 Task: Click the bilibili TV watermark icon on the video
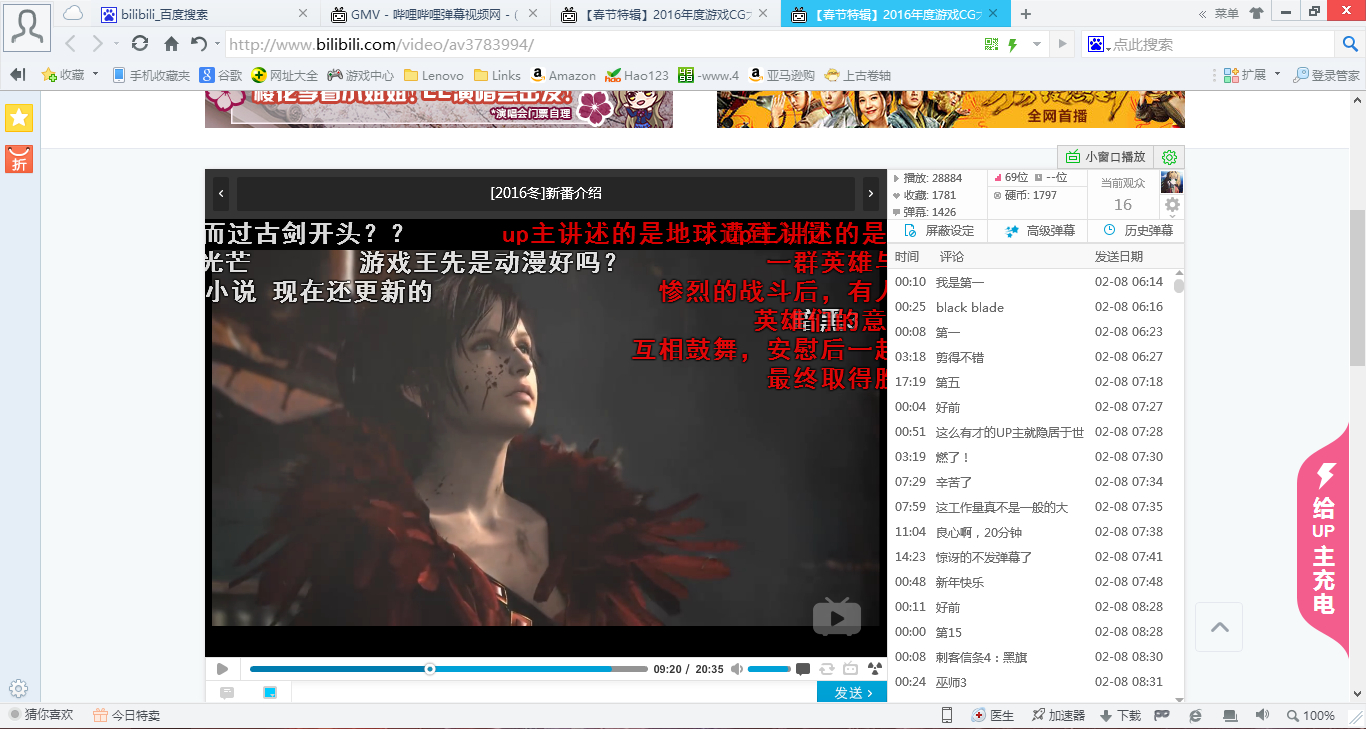[836, 617]
